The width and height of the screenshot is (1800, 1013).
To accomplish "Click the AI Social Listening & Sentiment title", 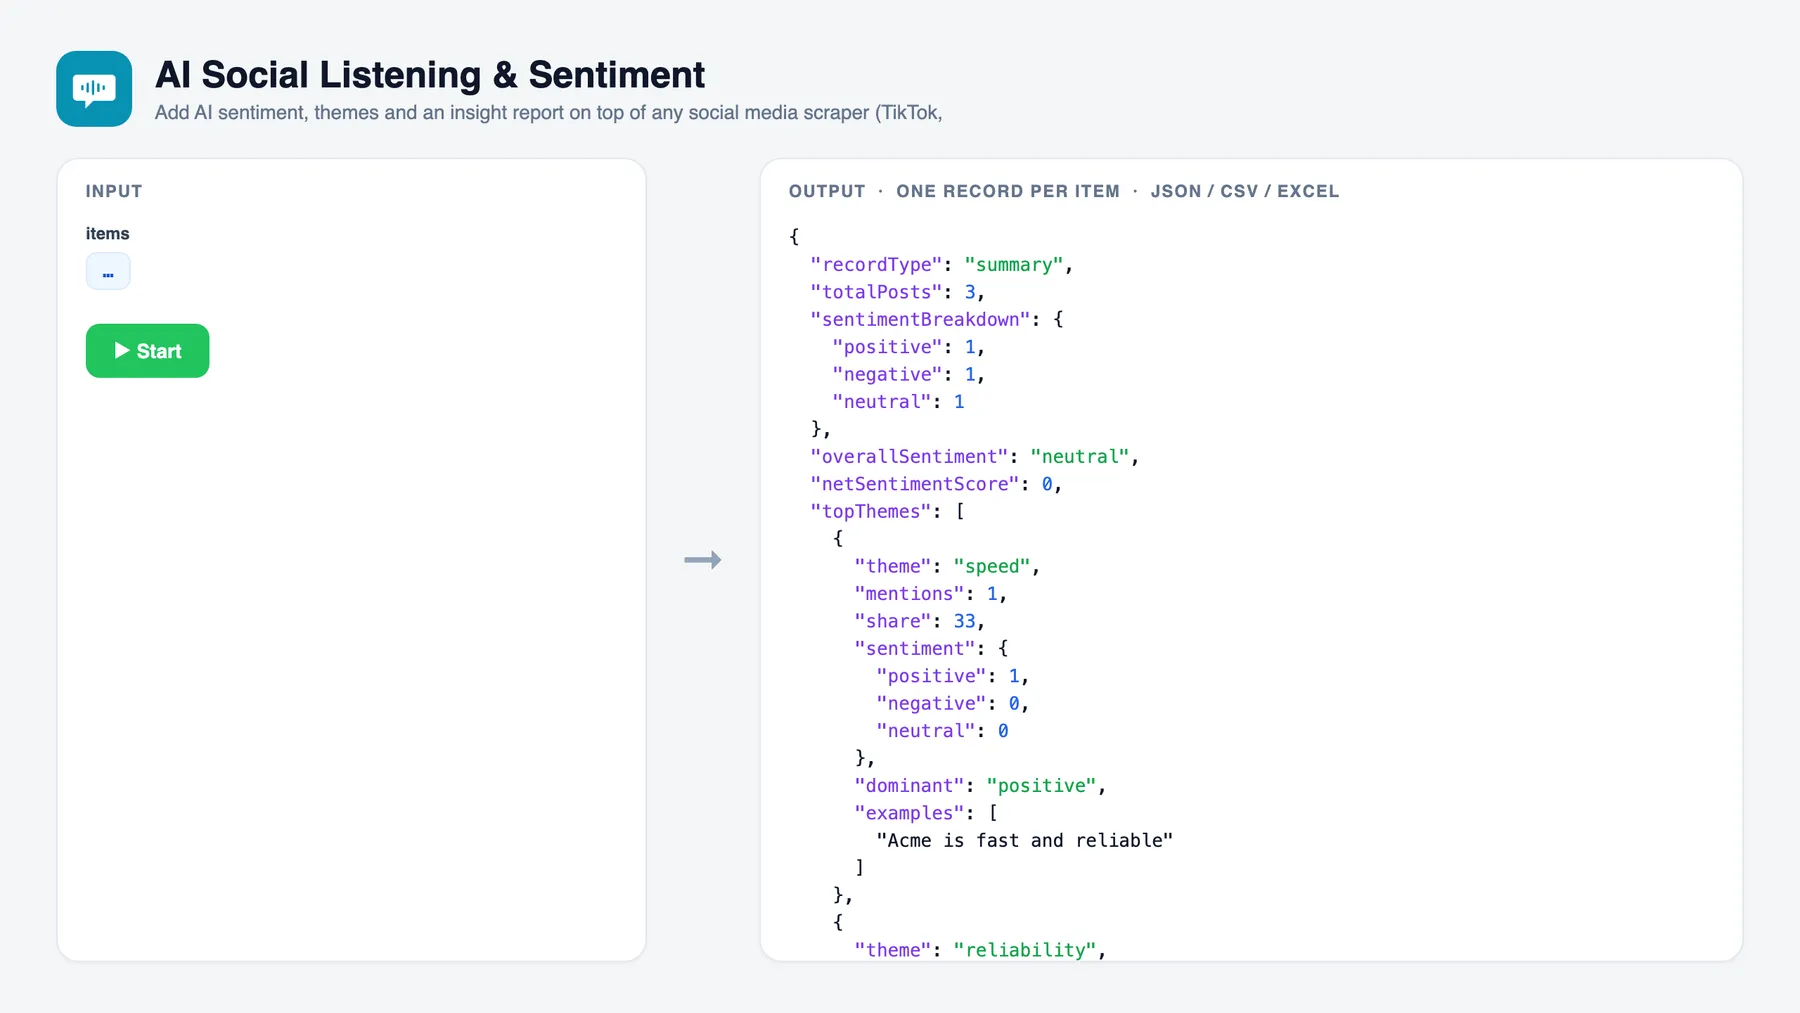I will click(430, 75).
